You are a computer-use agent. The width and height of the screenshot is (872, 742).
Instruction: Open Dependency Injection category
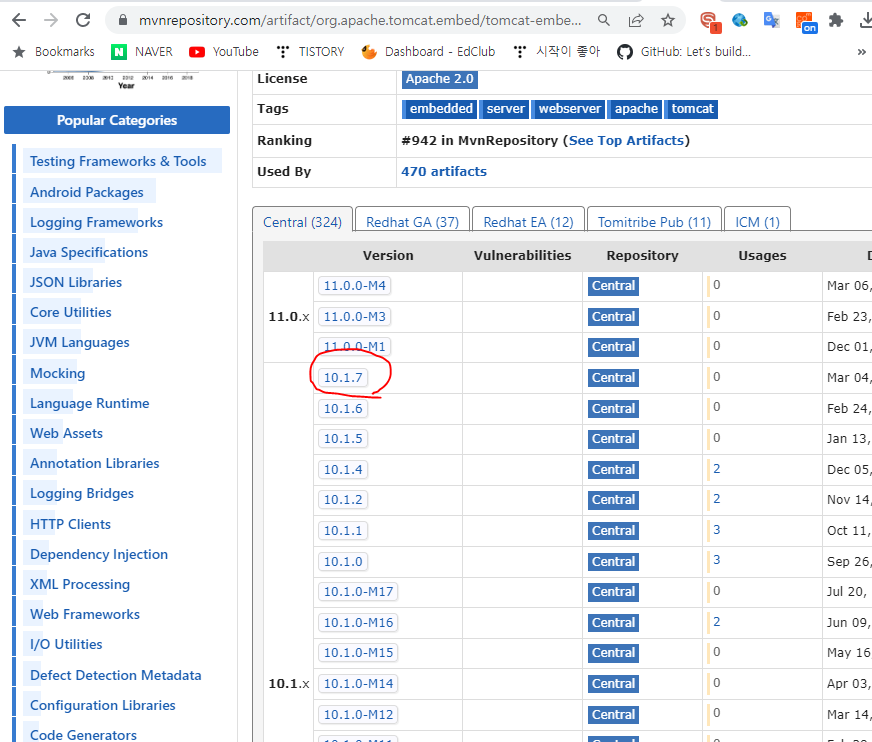pos(98,555)
